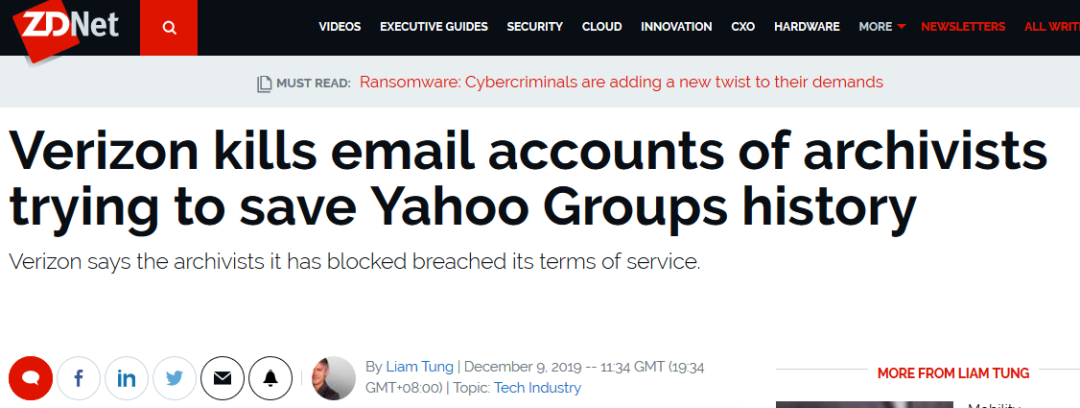The image size is (1080, 408).
Task: Click the author's avatar photo
Action: tap(334, 378)
